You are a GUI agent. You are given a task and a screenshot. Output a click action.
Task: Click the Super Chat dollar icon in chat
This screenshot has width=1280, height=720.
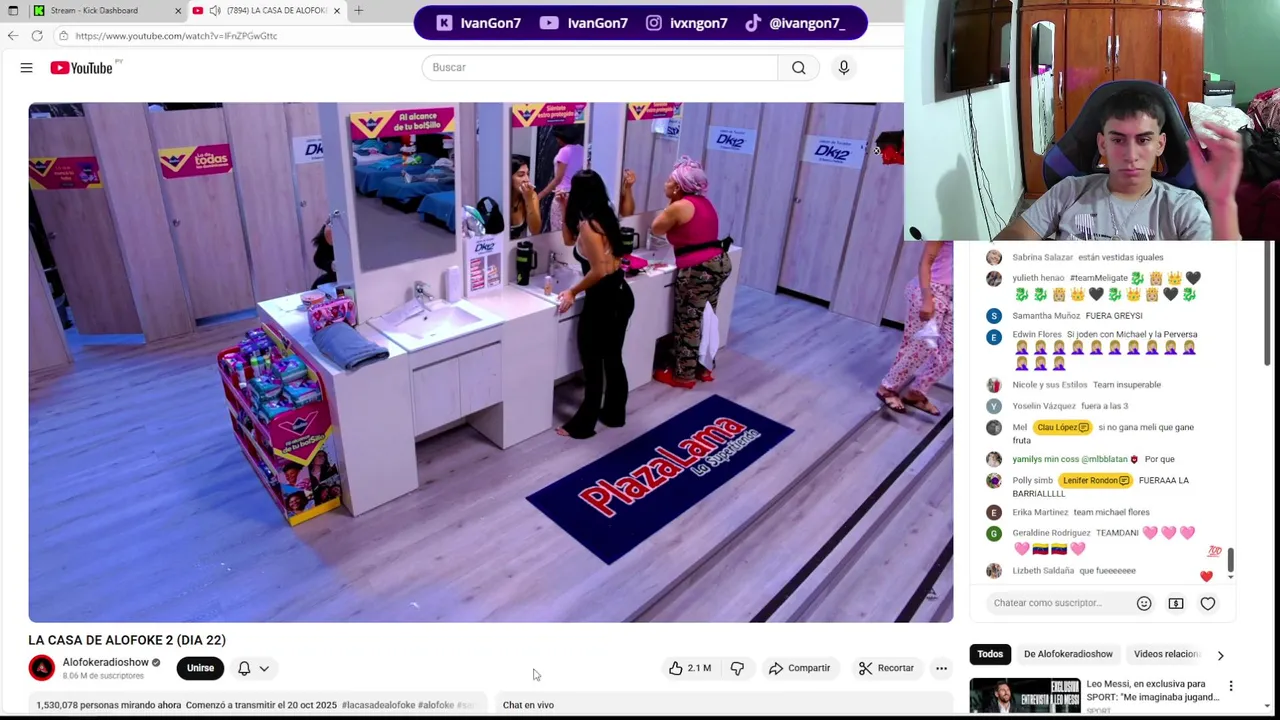(x=1176, y=603)
